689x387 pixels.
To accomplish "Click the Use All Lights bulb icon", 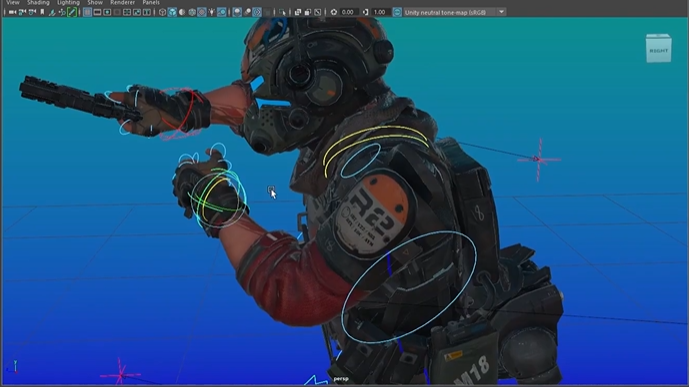I will 212,12.
